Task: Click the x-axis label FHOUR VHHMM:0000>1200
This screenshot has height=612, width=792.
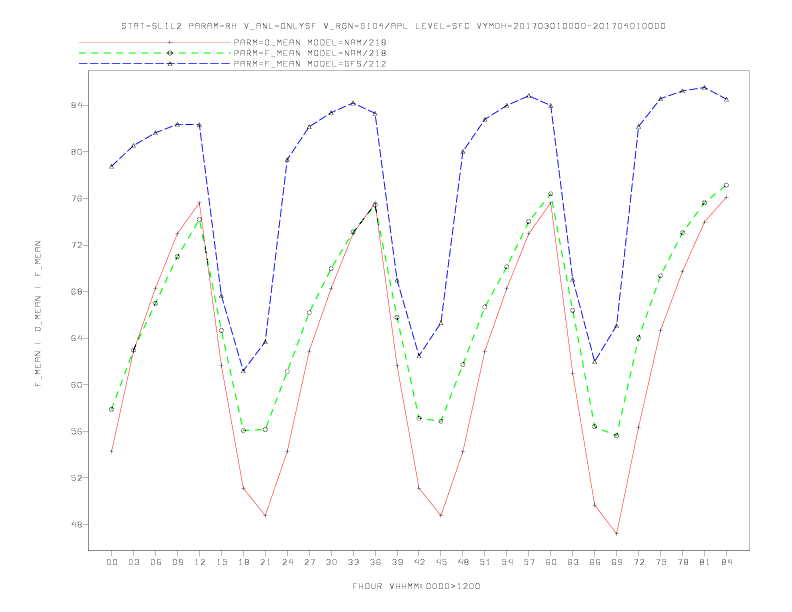Action: (x=416, y=586)
